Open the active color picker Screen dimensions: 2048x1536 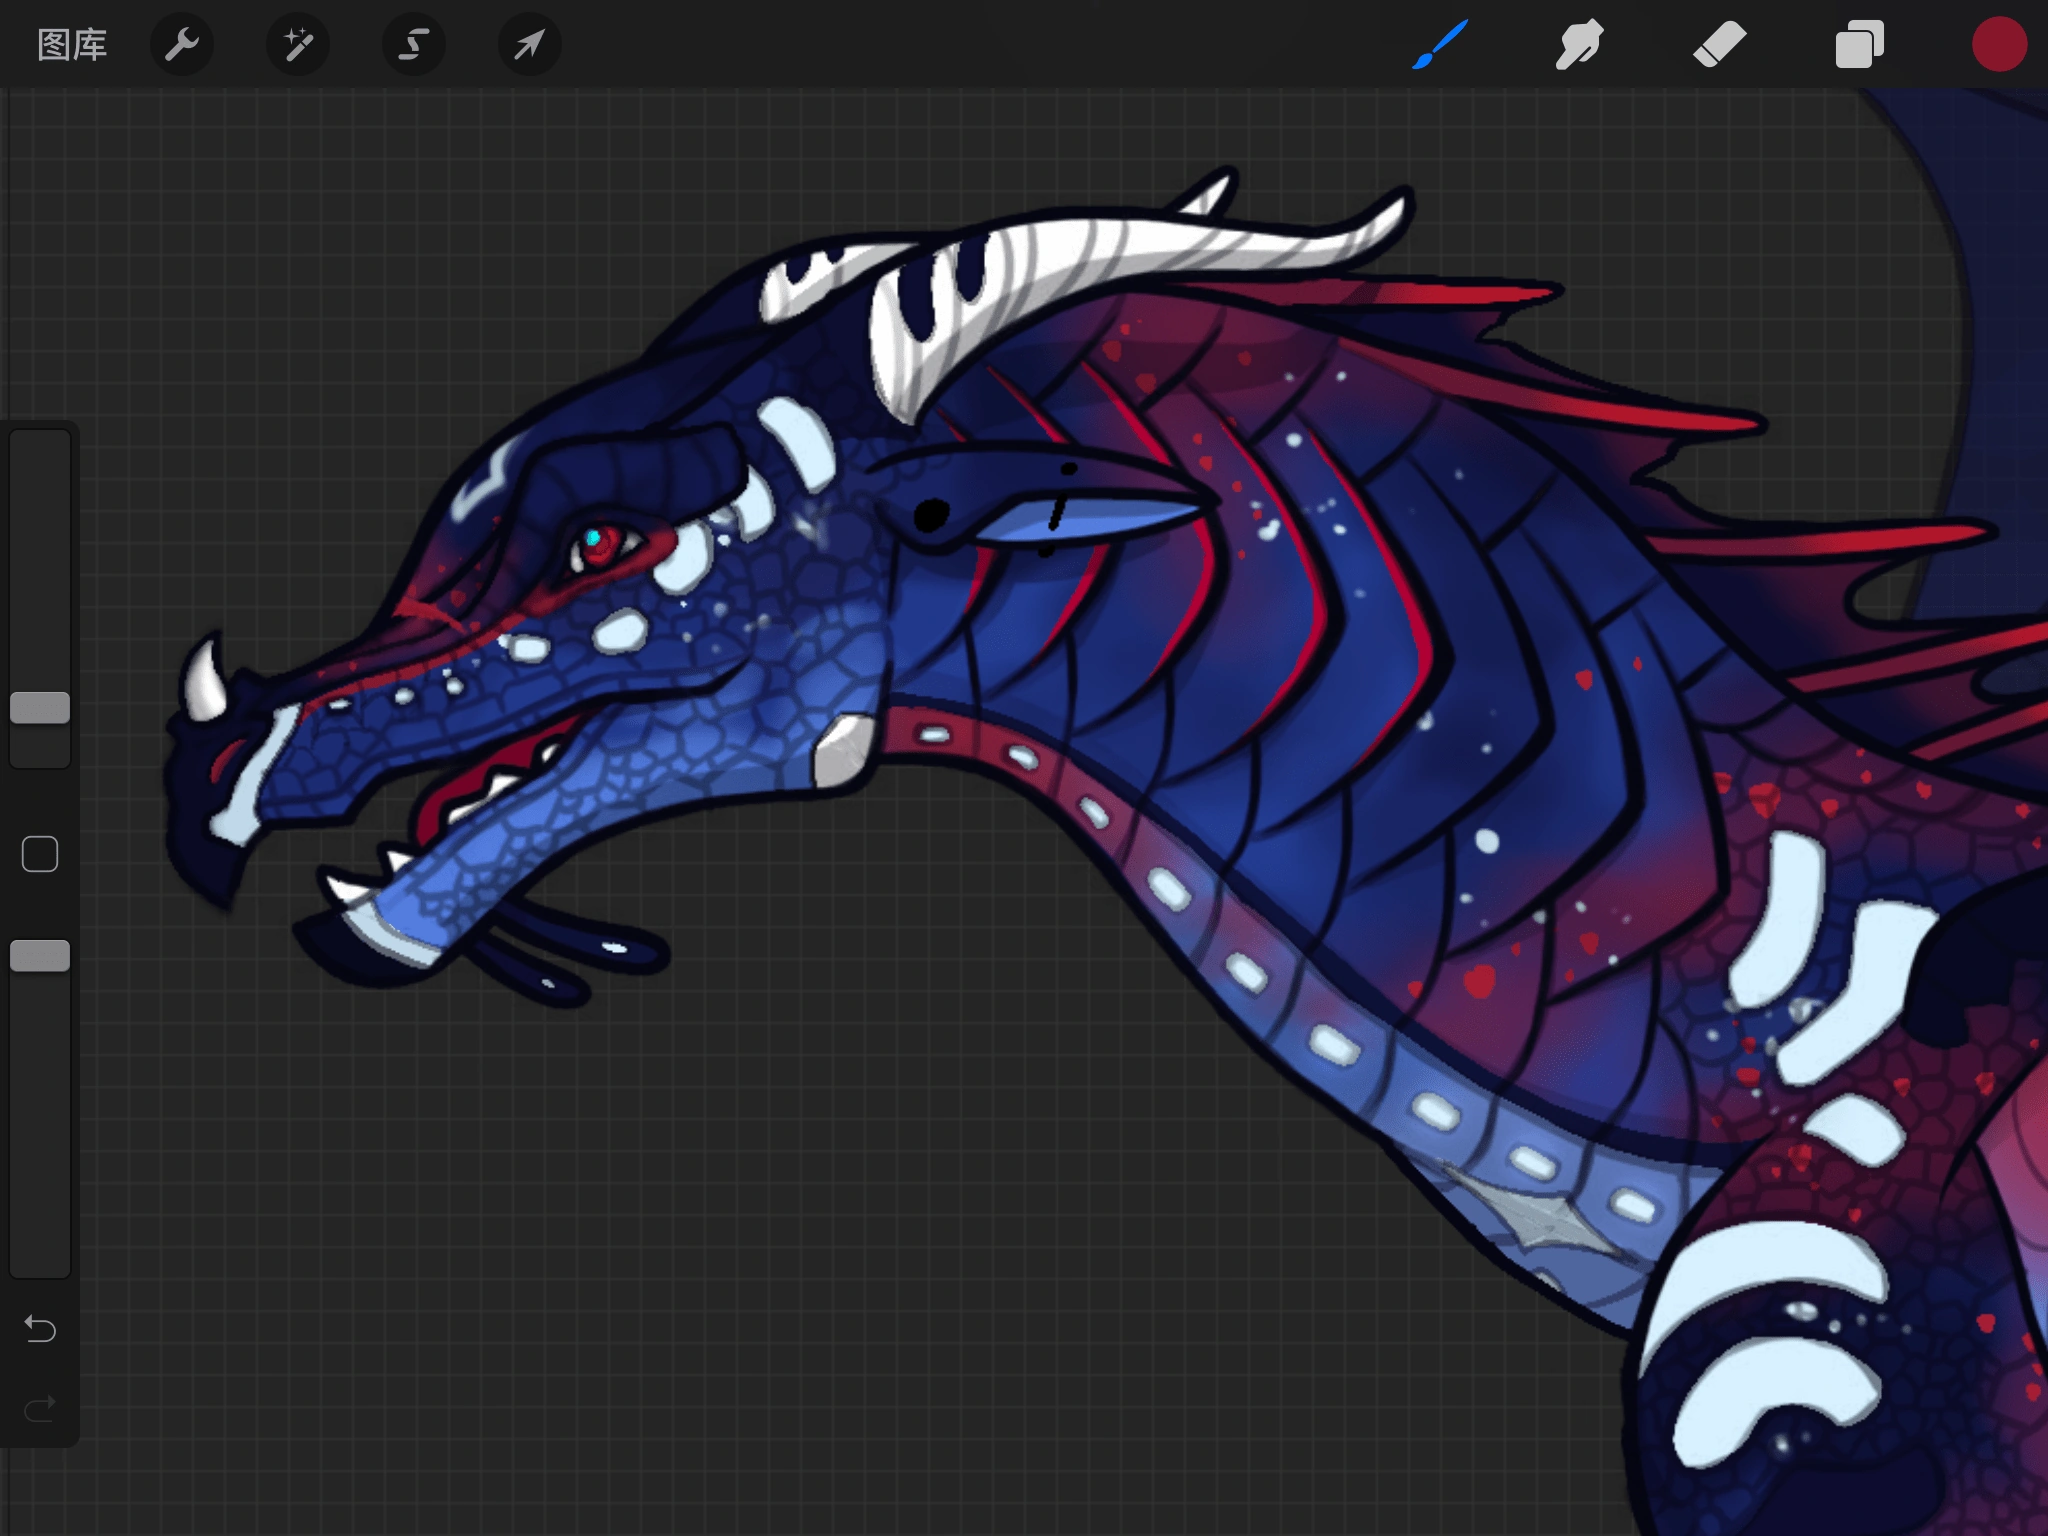(2000, 43)
